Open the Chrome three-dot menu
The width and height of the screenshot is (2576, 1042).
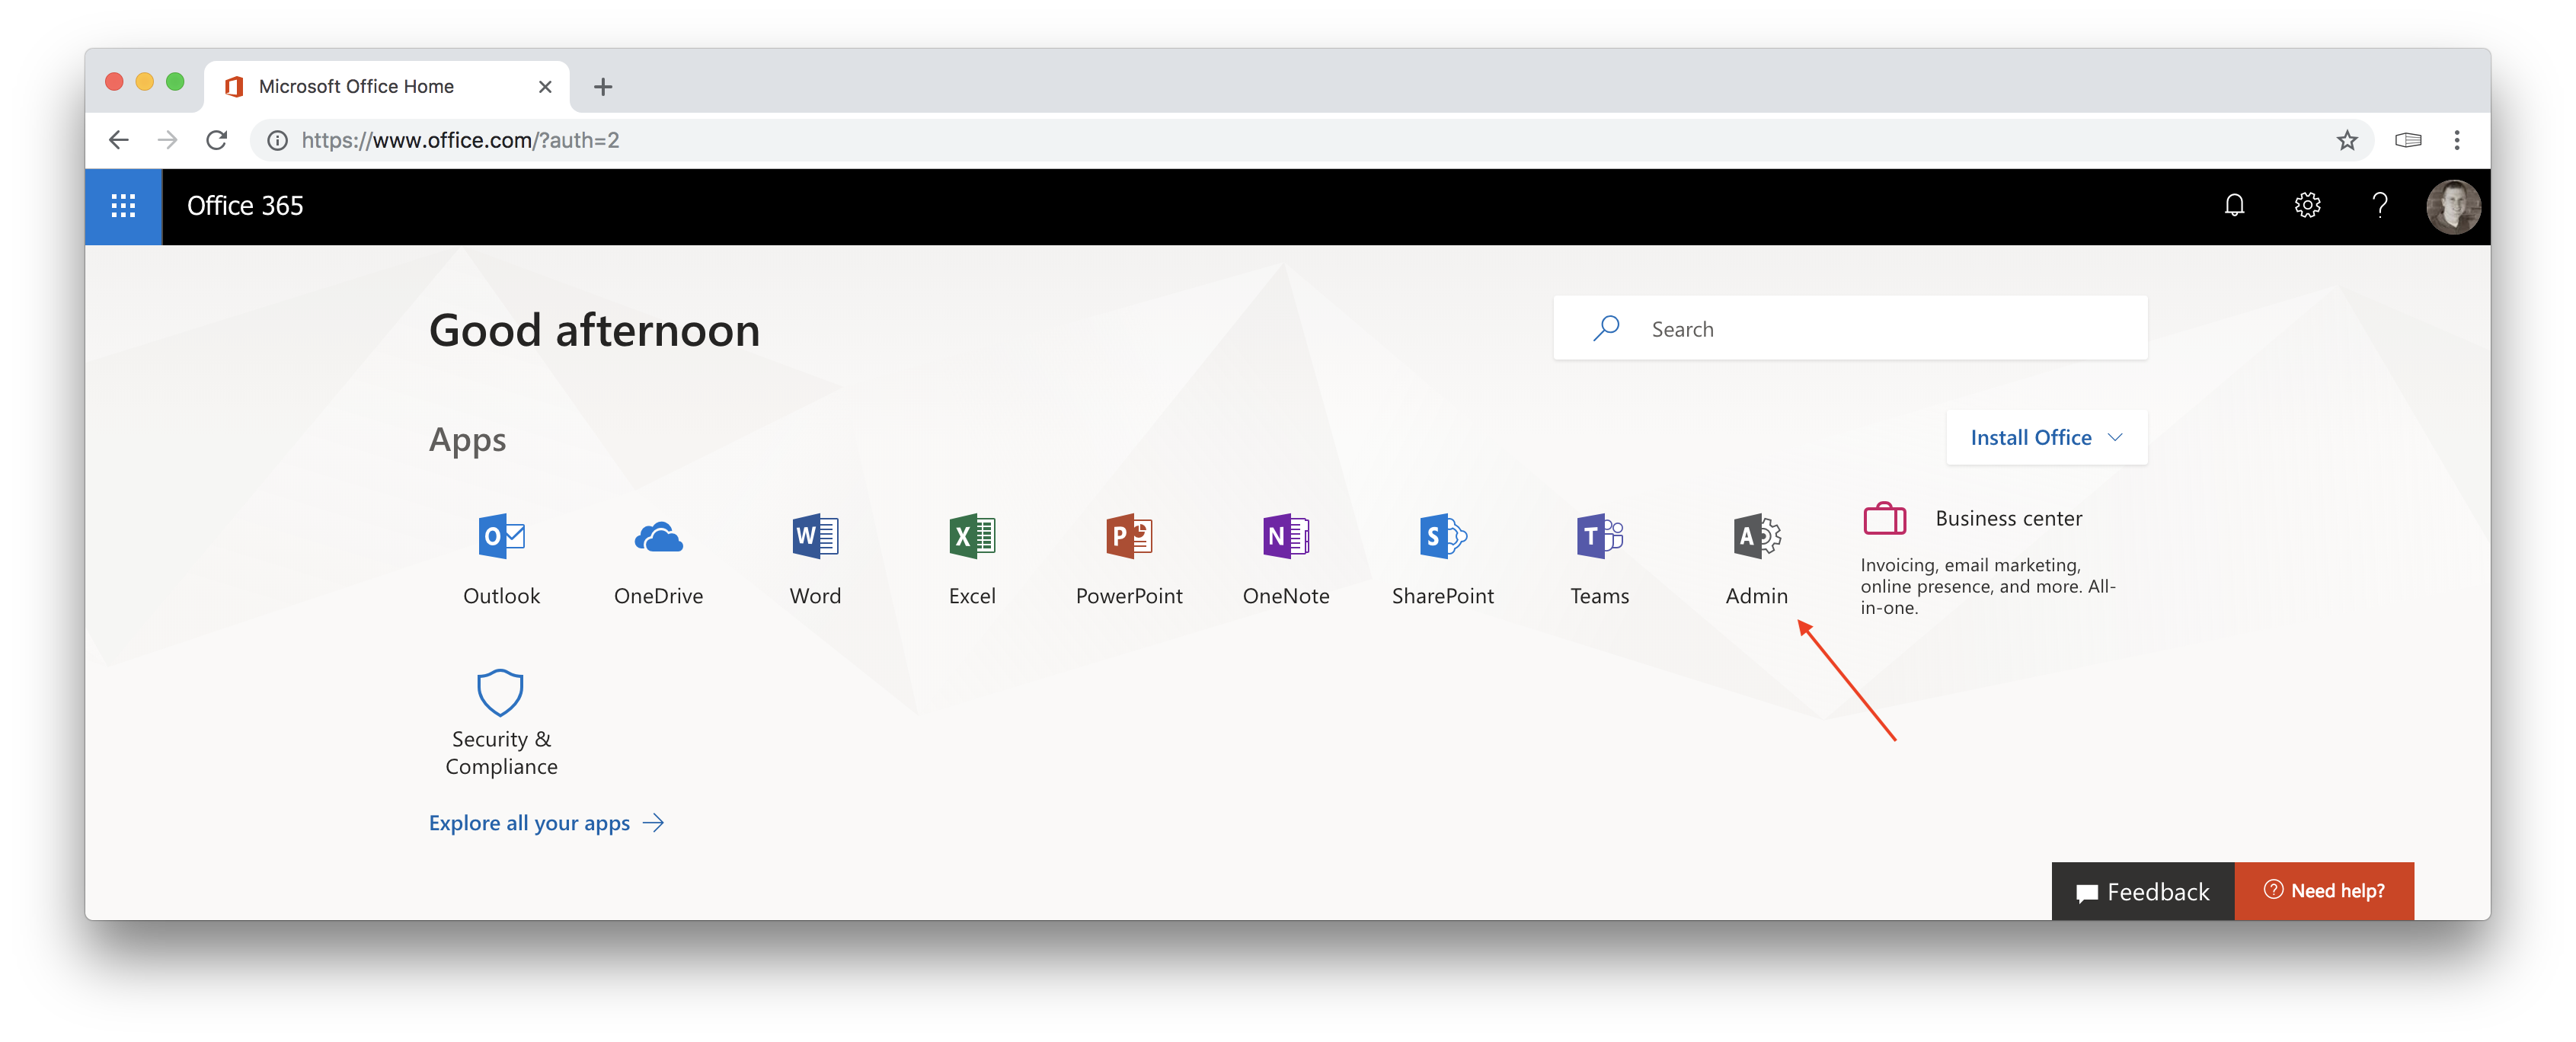click(x=2457, y=140)
